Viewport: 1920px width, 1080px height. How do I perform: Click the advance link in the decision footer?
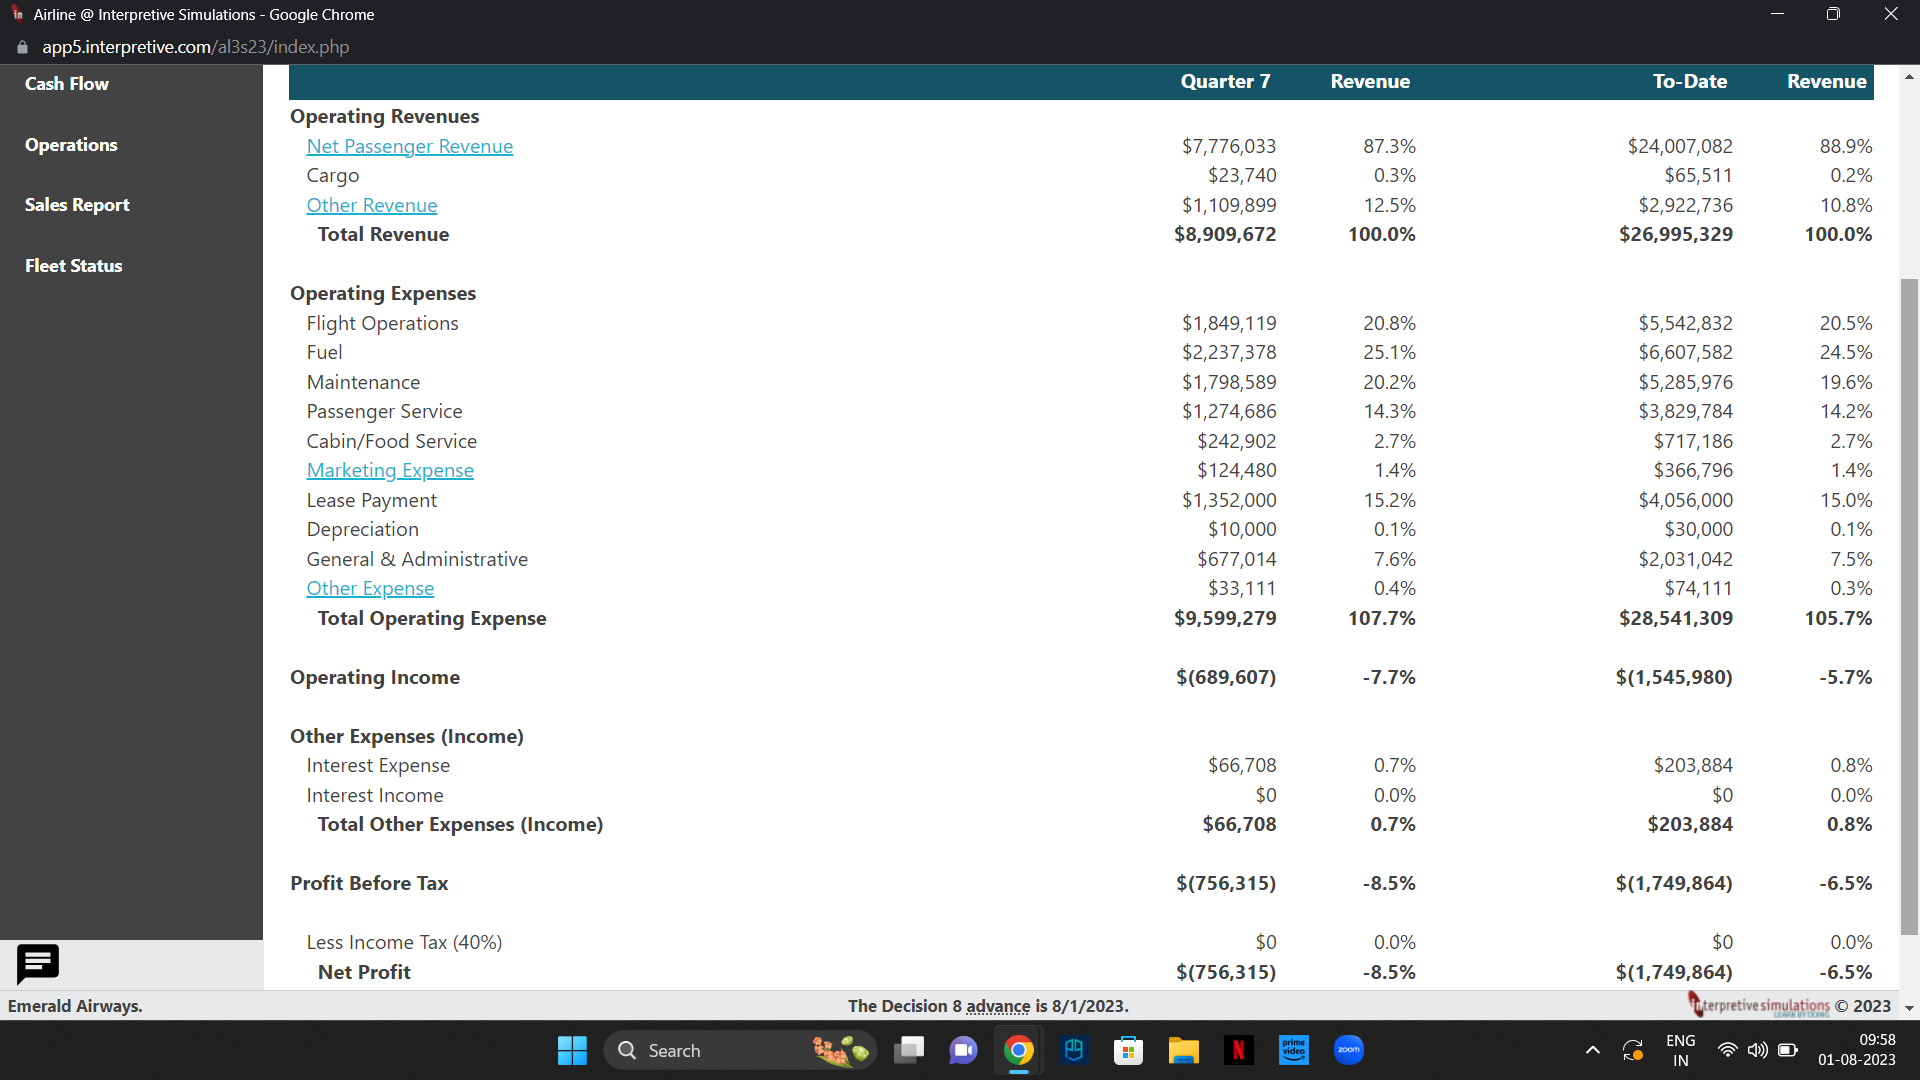(x=999, y=1006)
